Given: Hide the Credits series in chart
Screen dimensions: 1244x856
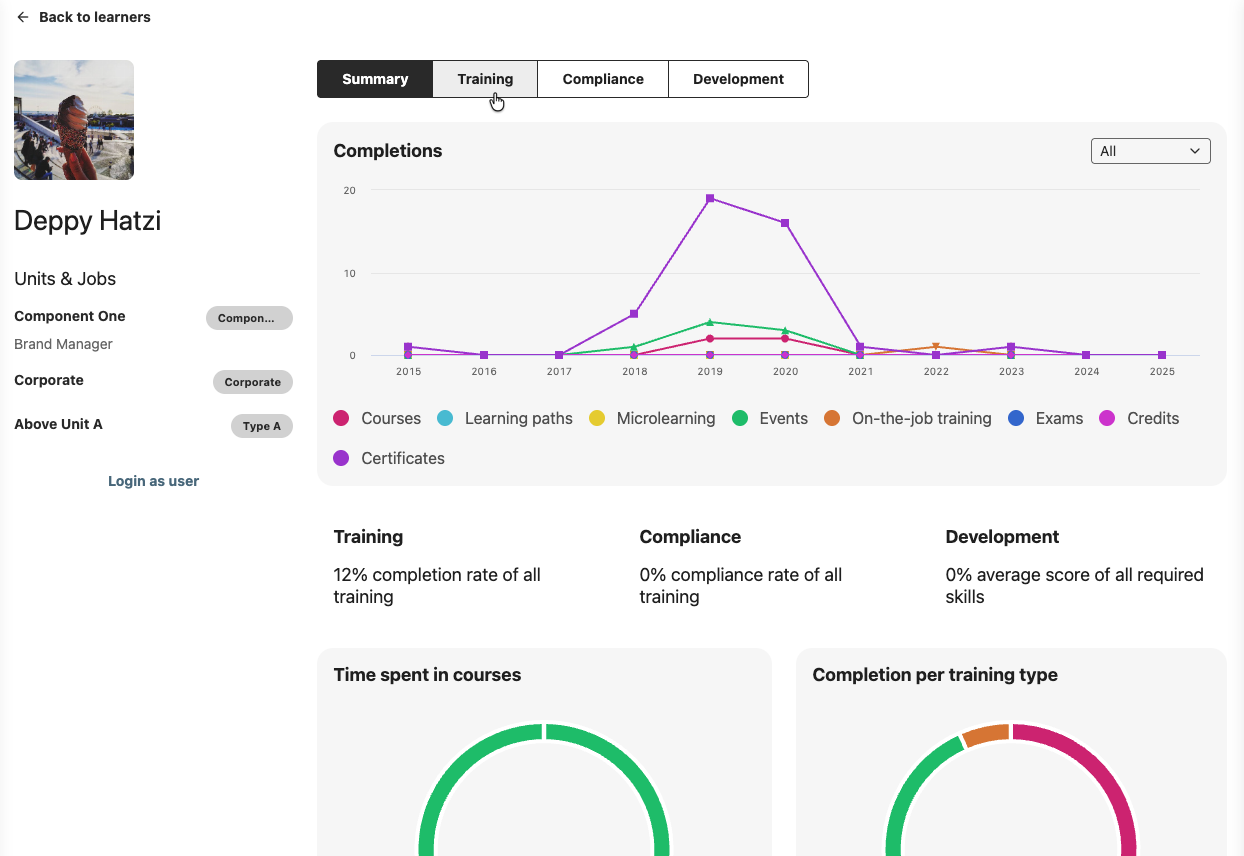Looking at the screenshot, I should pyautogui.click(x=1140, y=418).
